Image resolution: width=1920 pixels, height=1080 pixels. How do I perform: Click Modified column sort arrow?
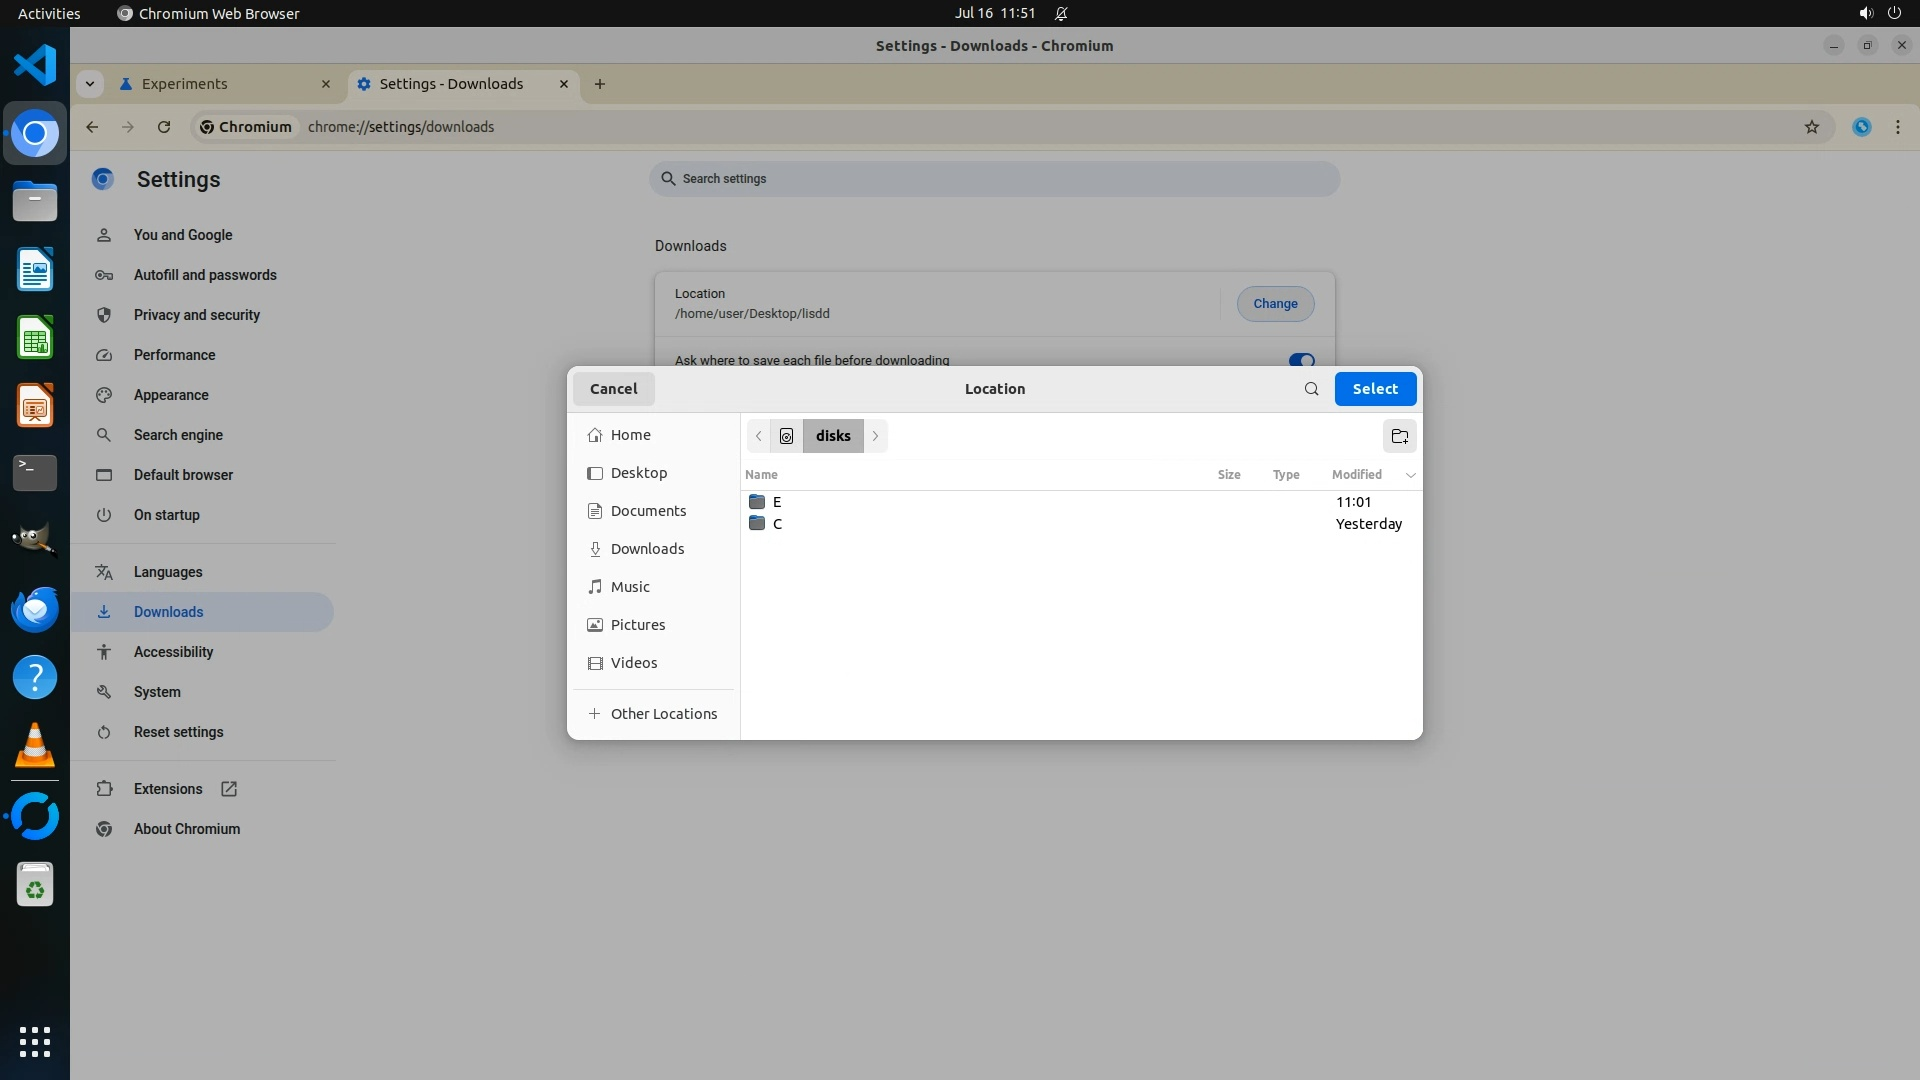(1410, 475)
